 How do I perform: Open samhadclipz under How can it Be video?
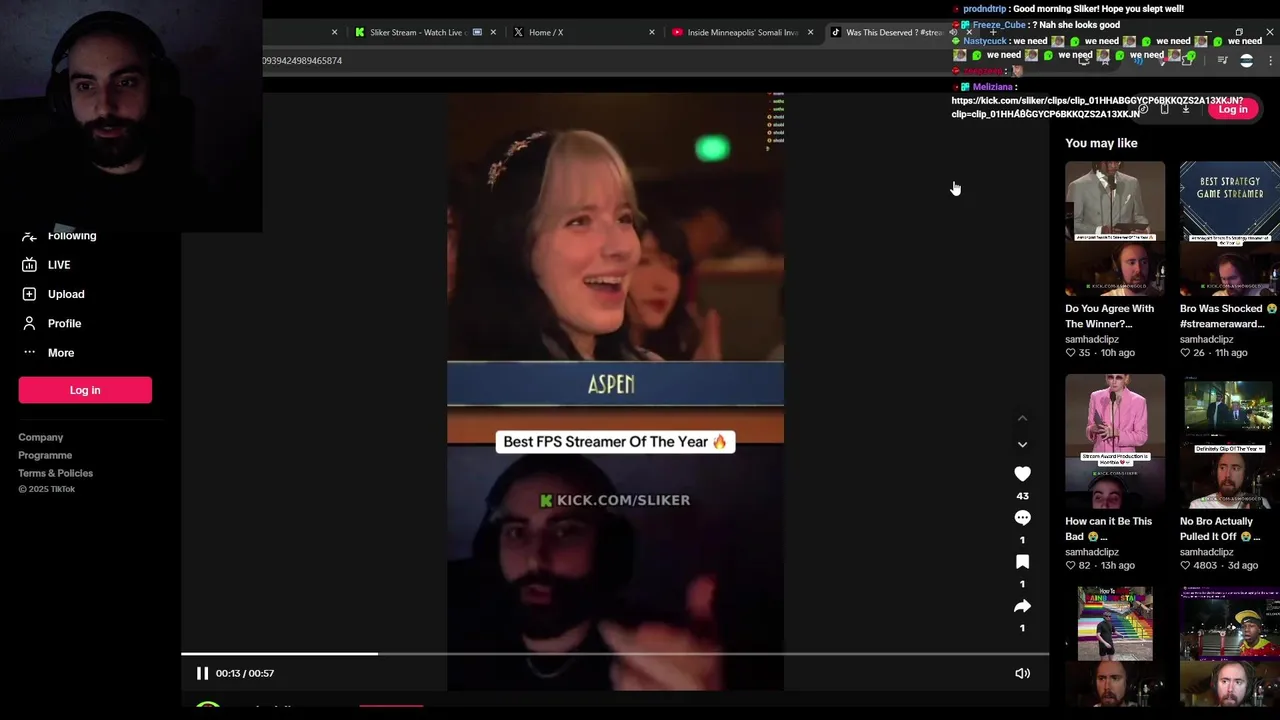[x=1092, y=552]
